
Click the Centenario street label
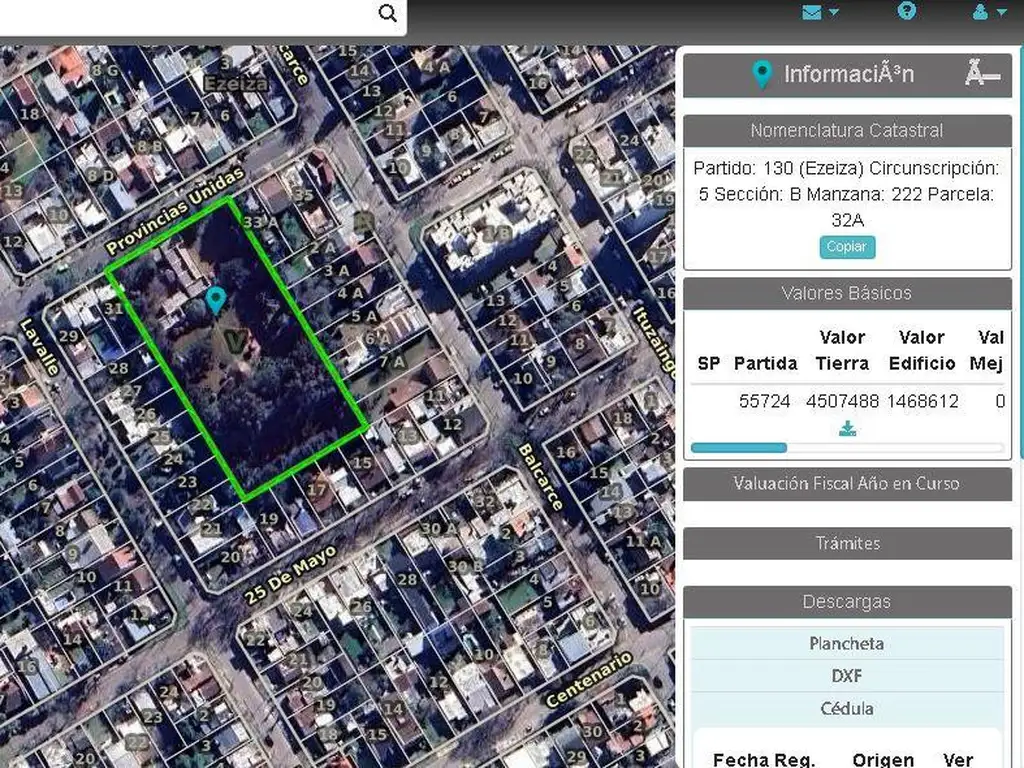589,679
